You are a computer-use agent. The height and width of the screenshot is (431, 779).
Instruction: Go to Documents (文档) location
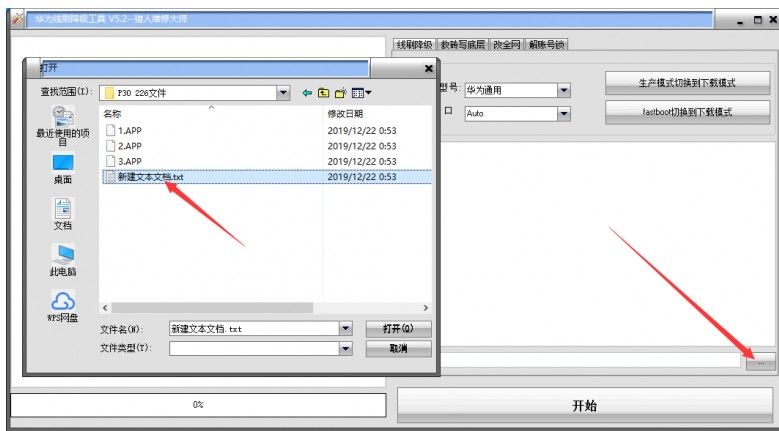(63, 215)
